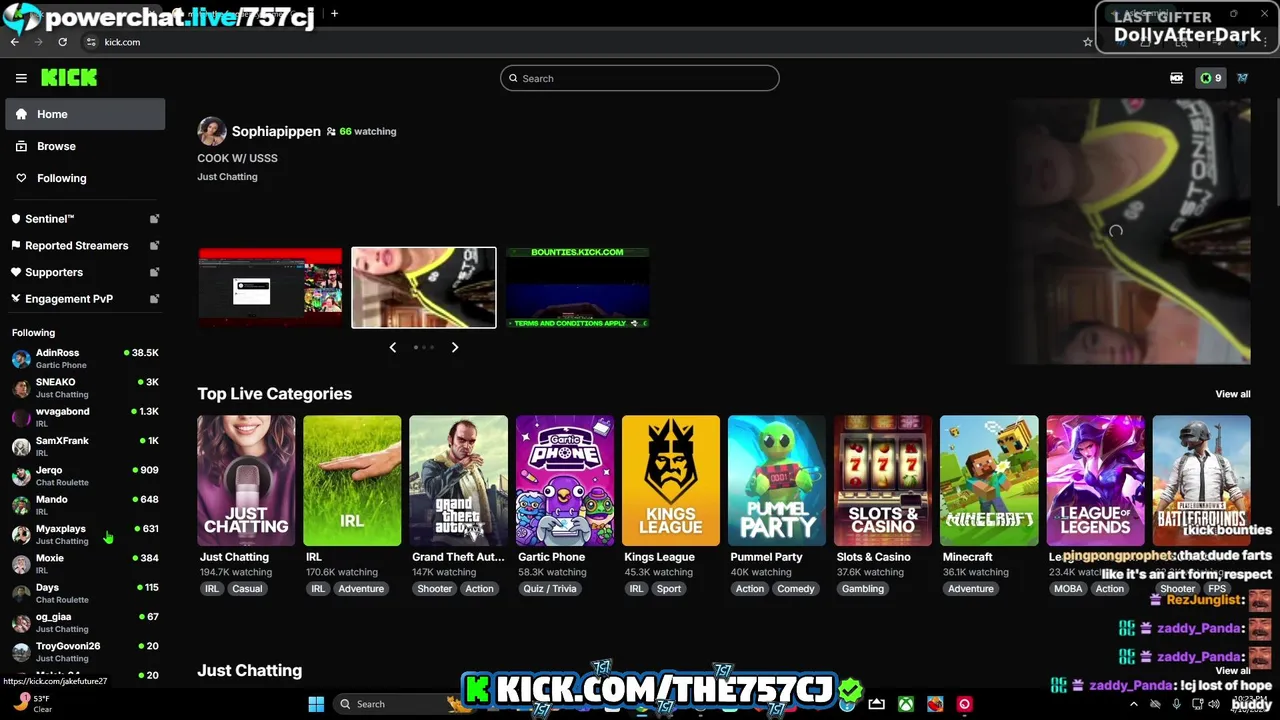This screenshot has width=1280, height=720.
Task: Click the Gambling tag
Action: (x=863, y=589)
